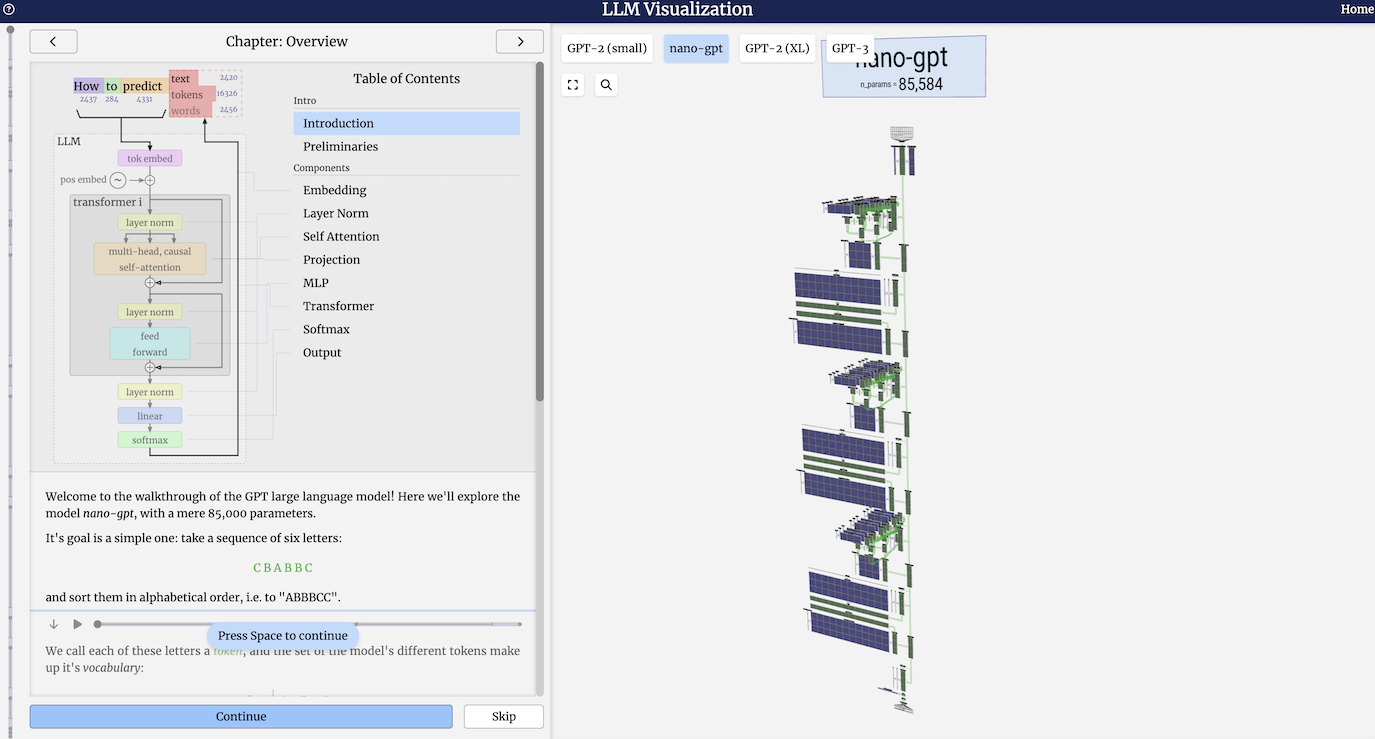The width and height of the screenshot is (1375, 739).
Task: Click the LLM Visualization title
Action: point(677,10)
